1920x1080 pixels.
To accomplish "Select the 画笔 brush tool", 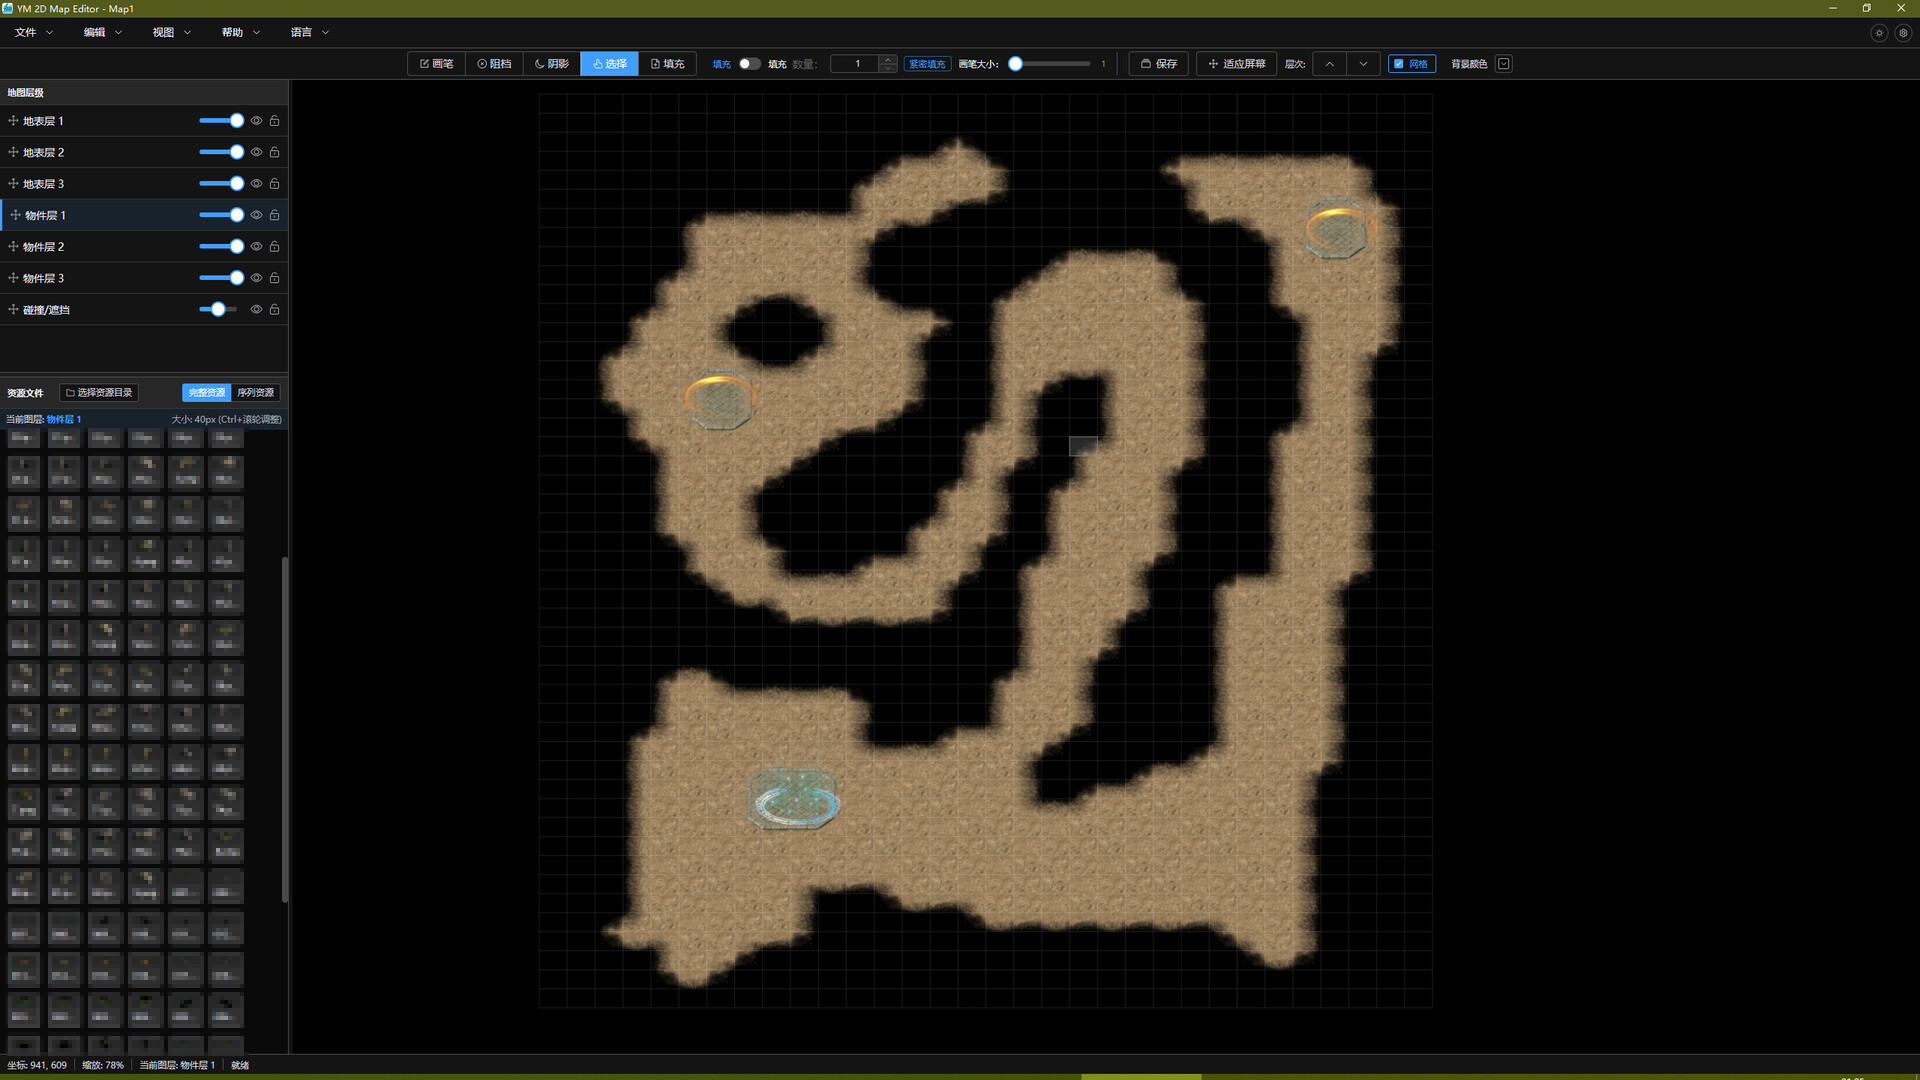I will [436, 64].
